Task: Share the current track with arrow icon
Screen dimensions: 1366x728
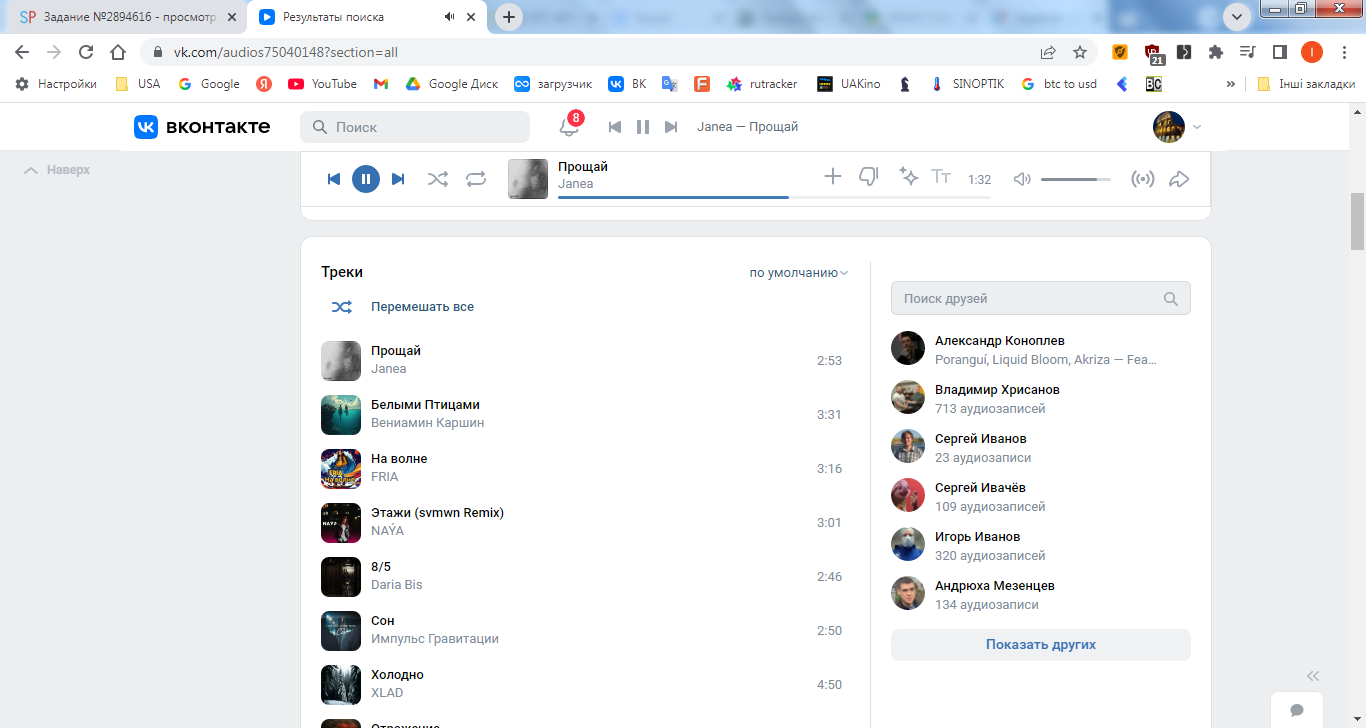Action: [1179, 179]
